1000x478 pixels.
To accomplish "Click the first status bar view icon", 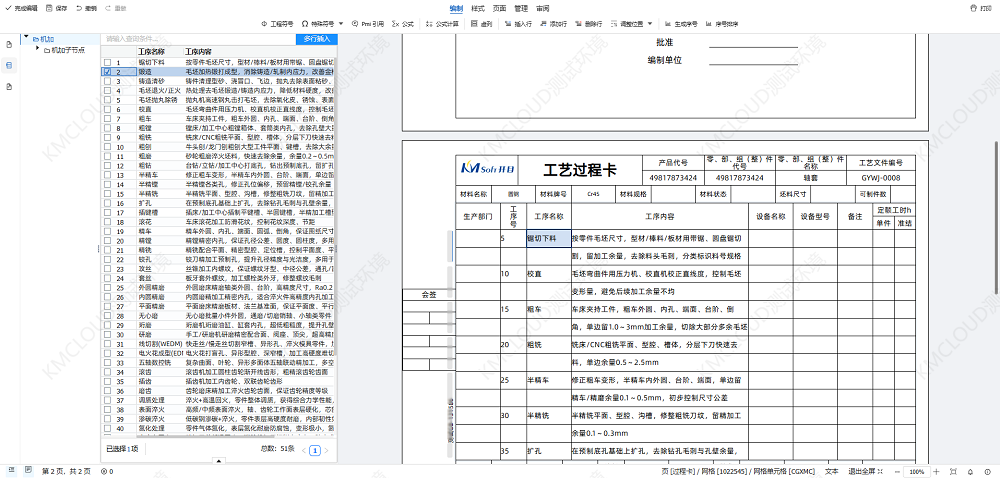I will 11,470.
